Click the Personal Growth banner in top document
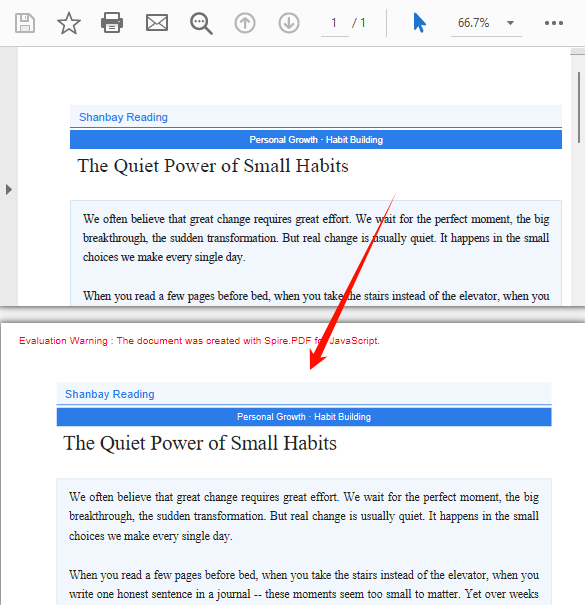 point(316,140)
